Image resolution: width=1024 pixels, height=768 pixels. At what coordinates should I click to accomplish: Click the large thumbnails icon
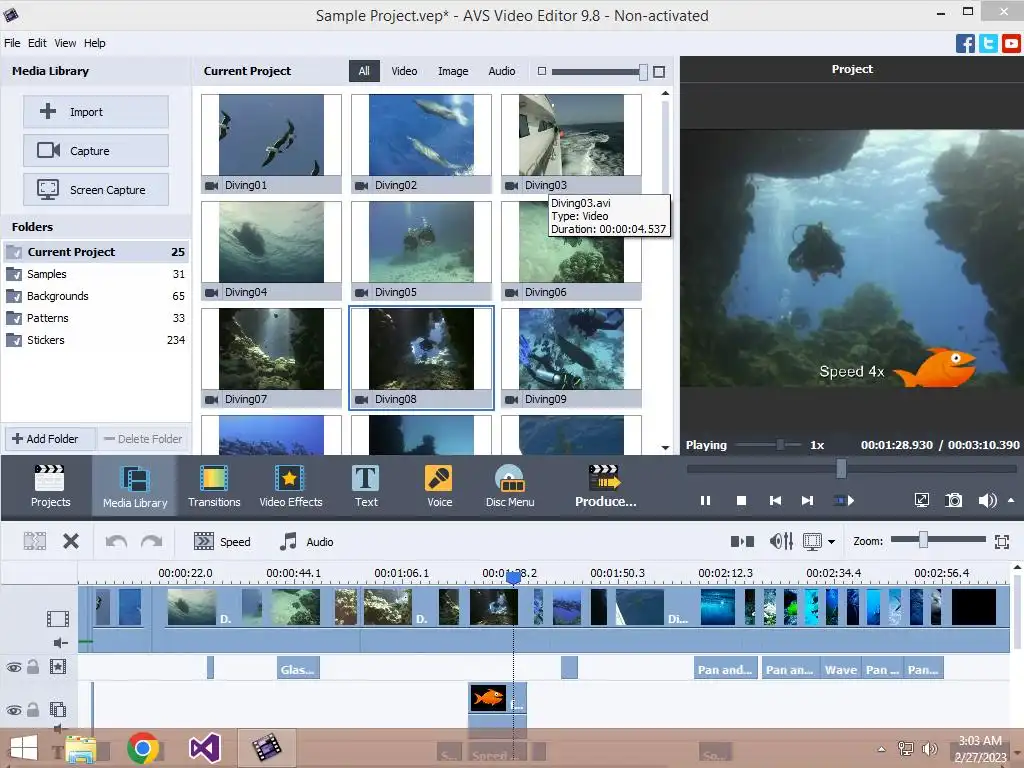(x=659, y=72)
